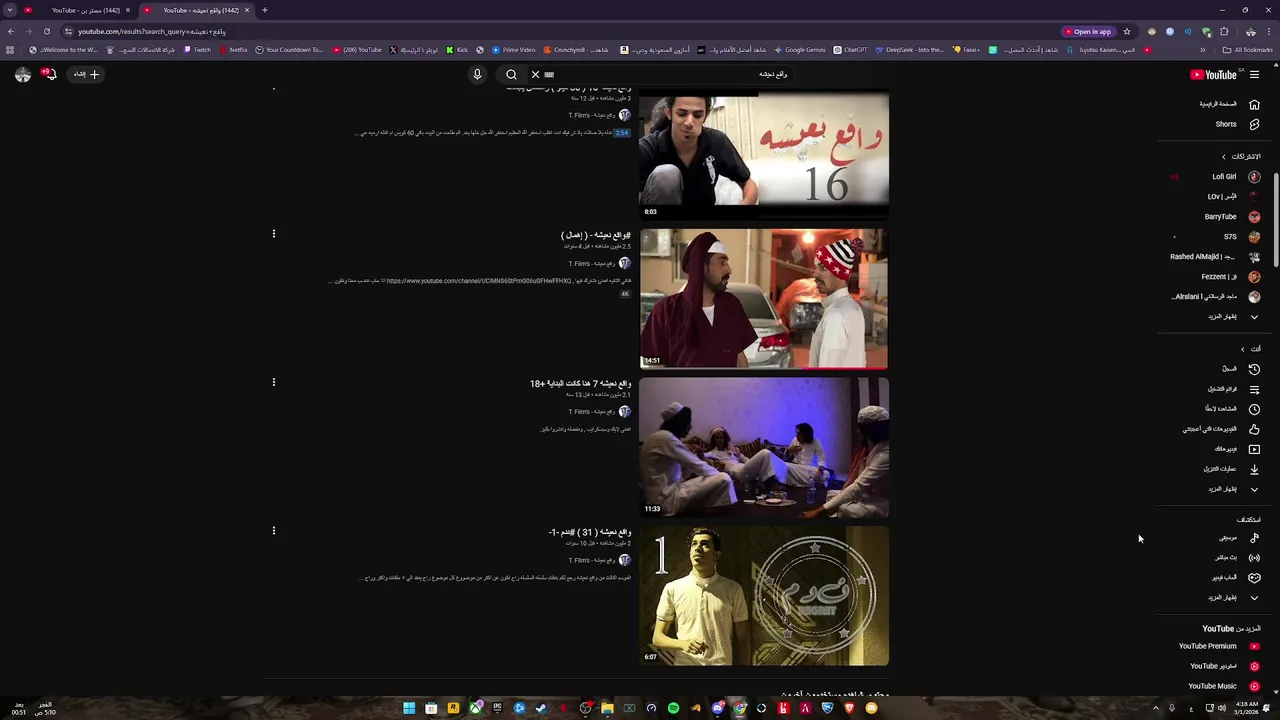Play the 11:33 video thumbnail
Screen dimensions: 1280x720
[764, 447]
